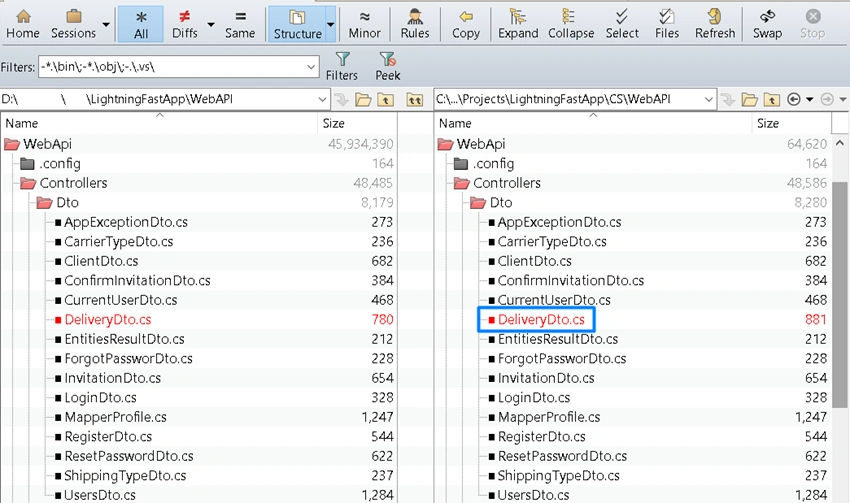Select left MapperProfile.cs file

coord(115,417)
